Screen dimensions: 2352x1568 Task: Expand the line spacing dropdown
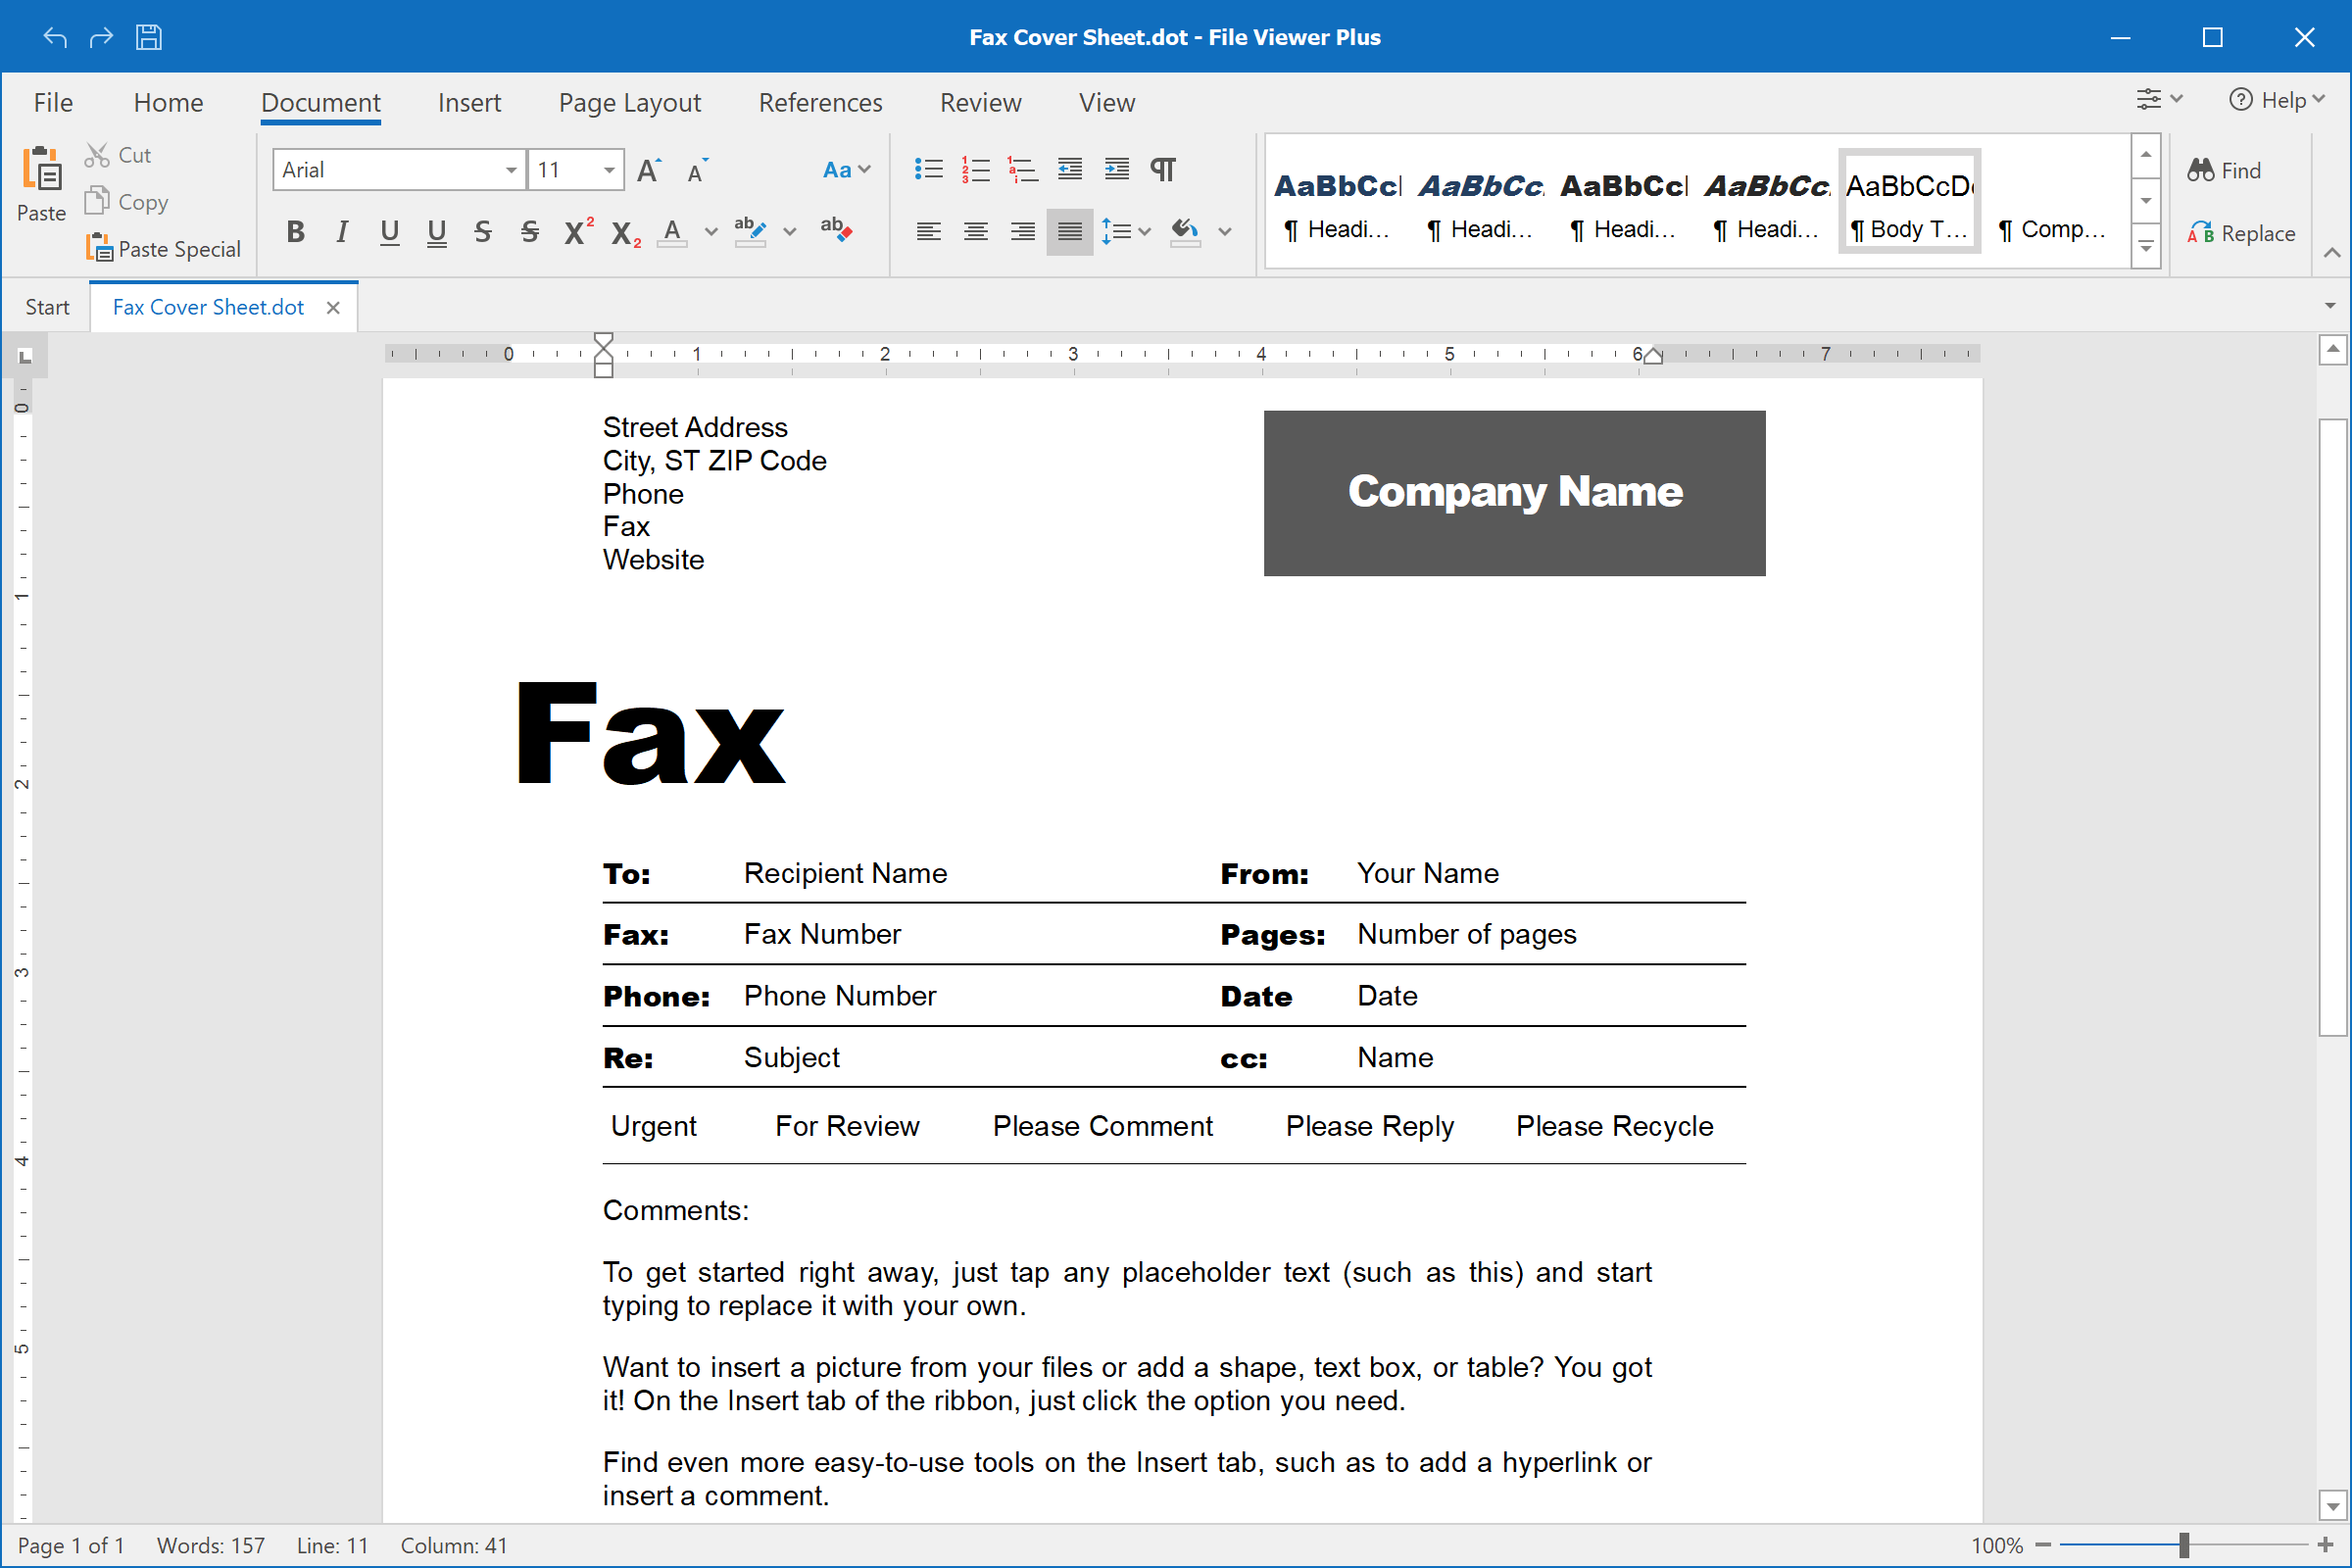(x=1145, y=232)
